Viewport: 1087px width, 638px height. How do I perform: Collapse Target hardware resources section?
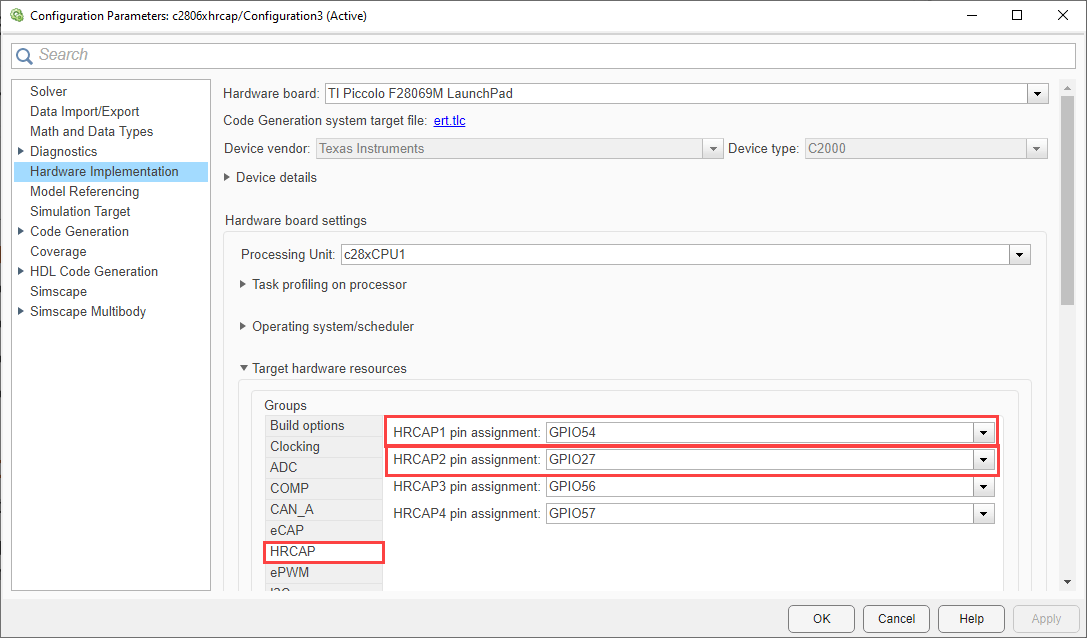click(x=244, y=369)
